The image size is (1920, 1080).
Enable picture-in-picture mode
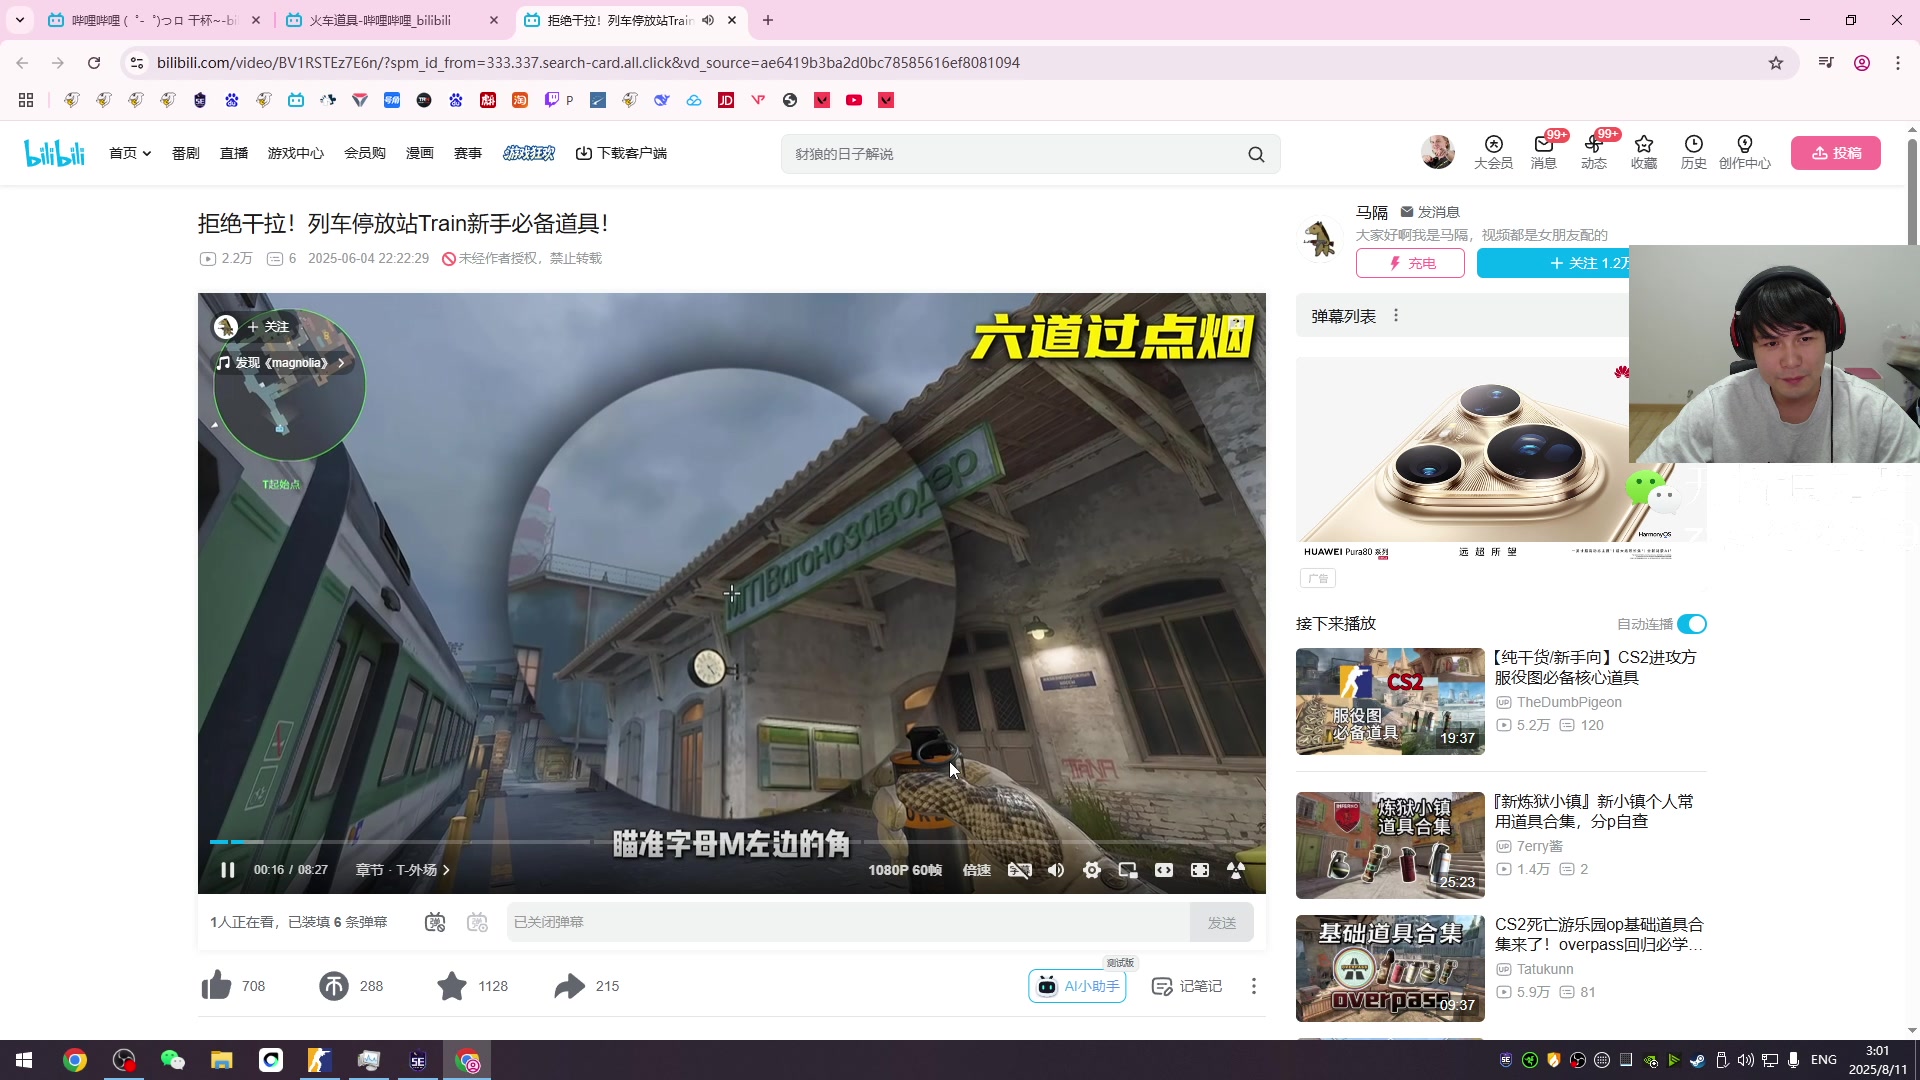(1128, 870)
